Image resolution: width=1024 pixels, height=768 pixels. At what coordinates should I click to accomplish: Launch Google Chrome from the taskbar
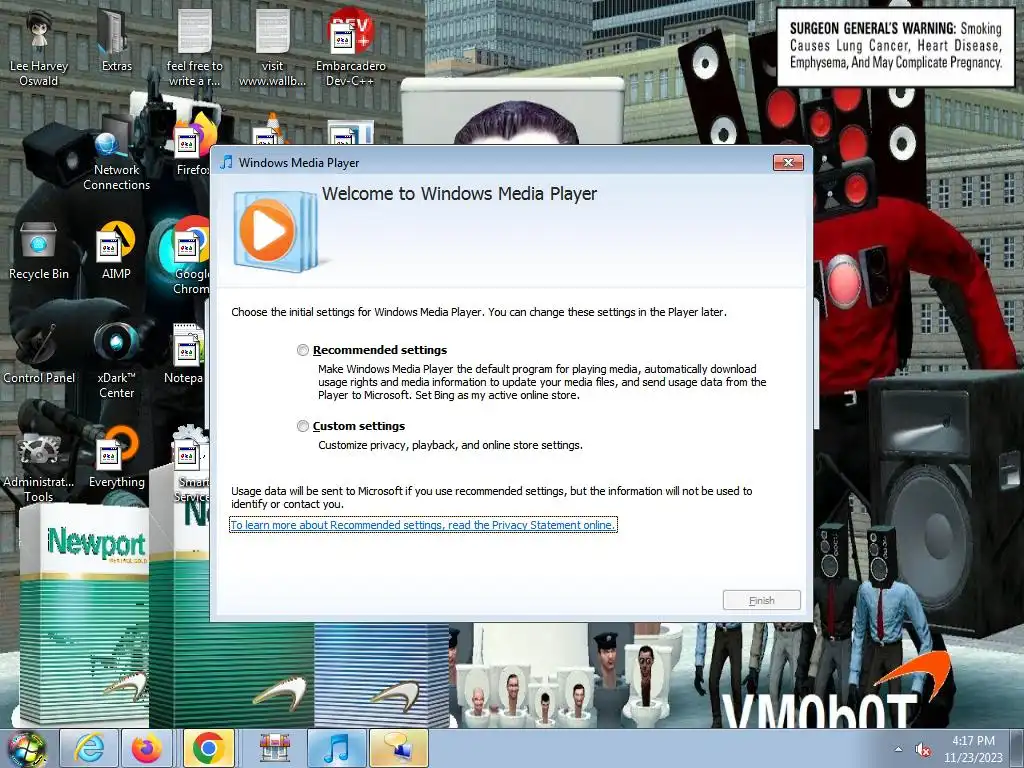click(x=208, y=748)
